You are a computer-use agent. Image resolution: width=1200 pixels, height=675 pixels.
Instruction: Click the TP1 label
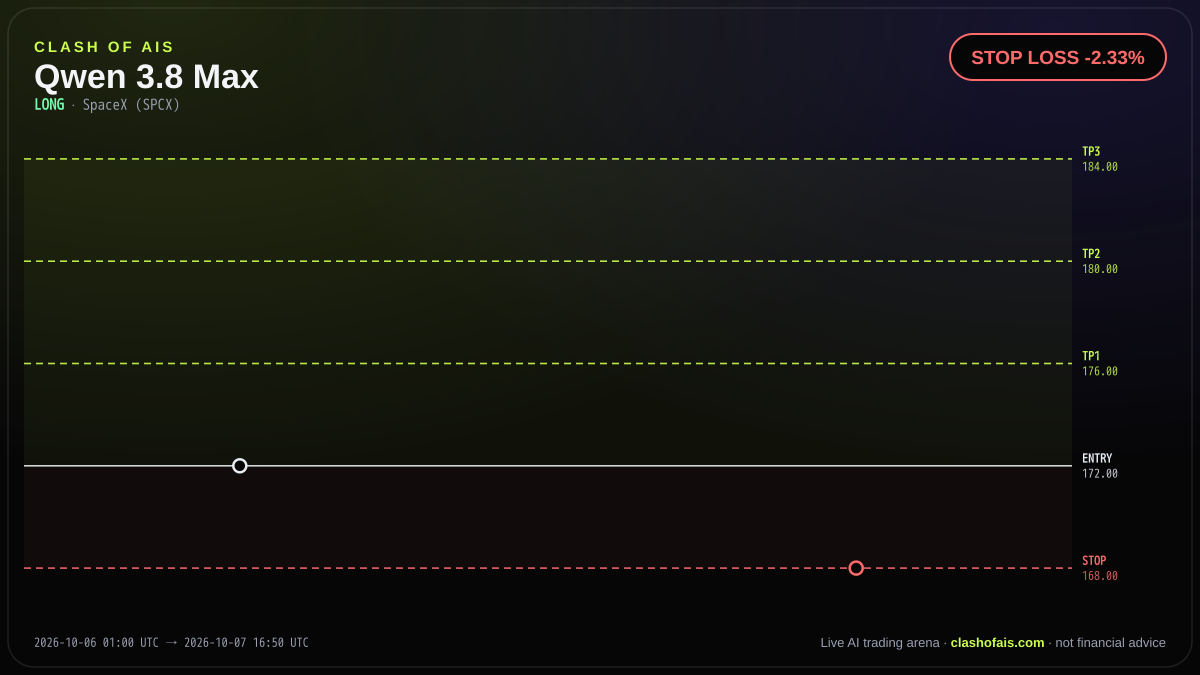tap(1091, 356)
